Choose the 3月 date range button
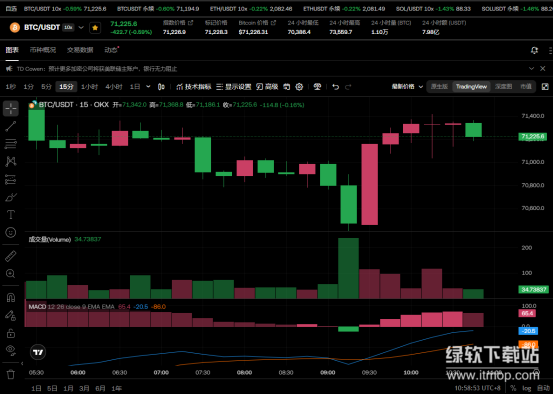The height and width of the screenshot is (395, 554). tap(84, 388)
